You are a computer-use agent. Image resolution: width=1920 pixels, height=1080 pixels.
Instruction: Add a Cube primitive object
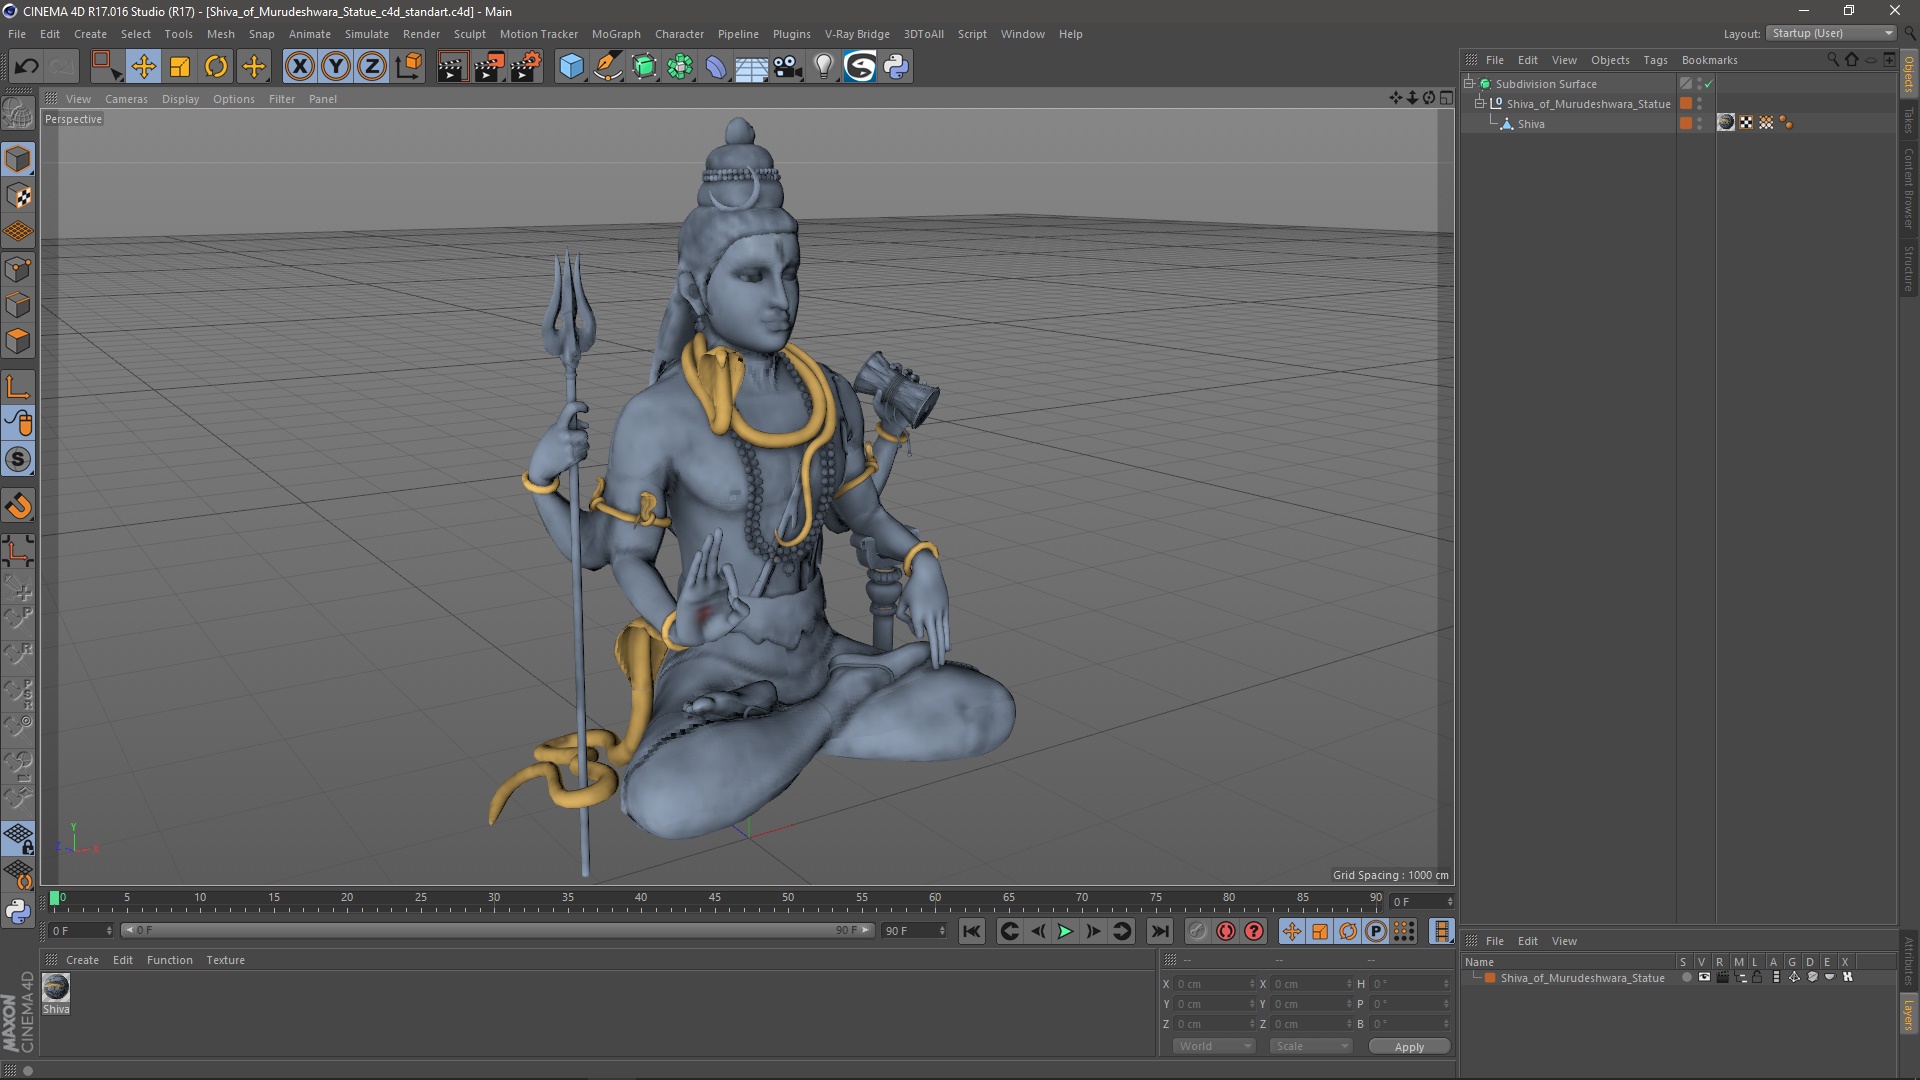pos(571,66)
